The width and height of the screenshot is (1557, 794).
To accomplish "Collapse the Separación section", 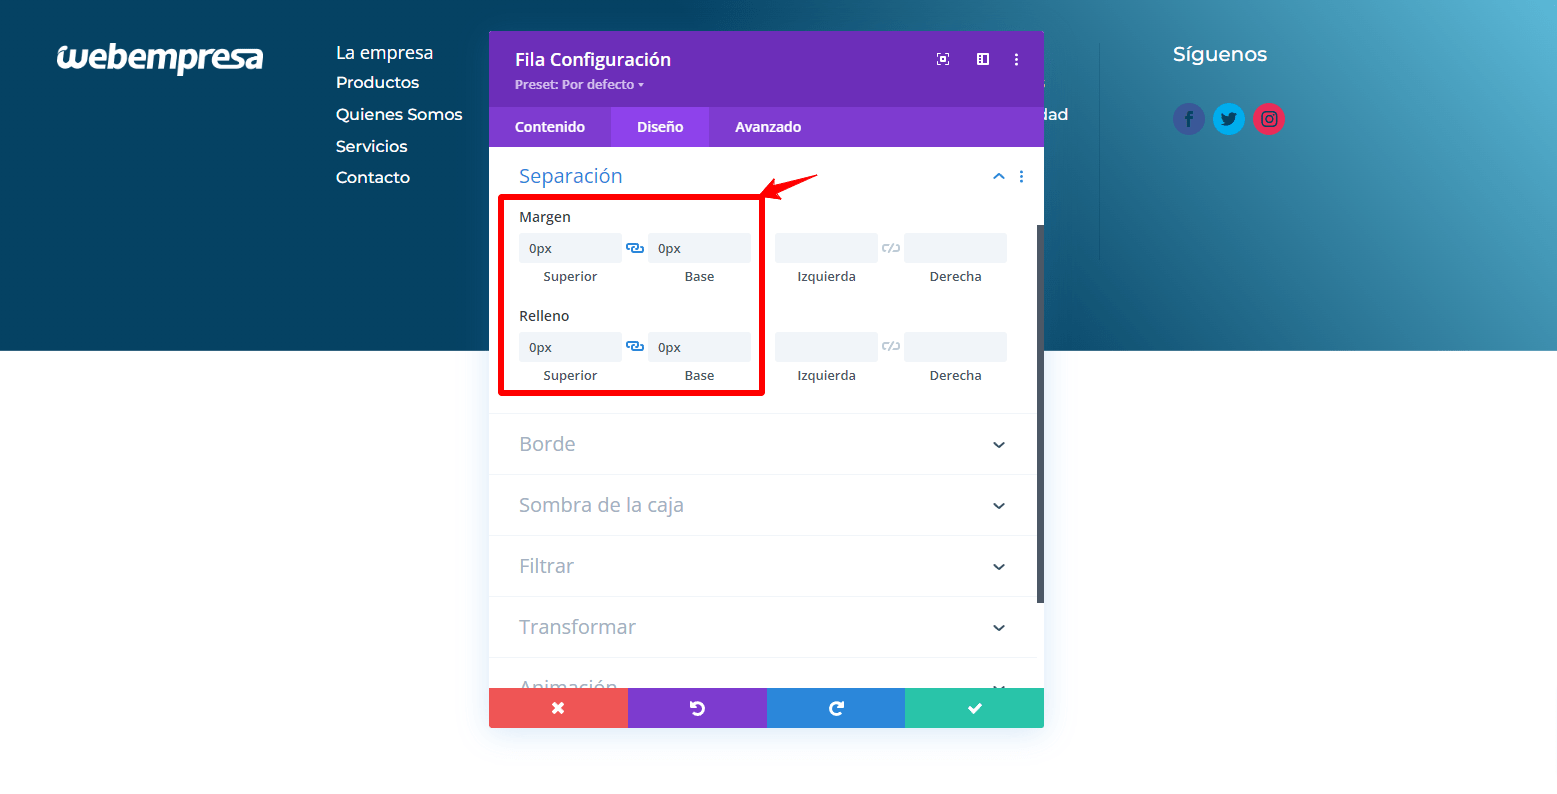I will [998, 176].
